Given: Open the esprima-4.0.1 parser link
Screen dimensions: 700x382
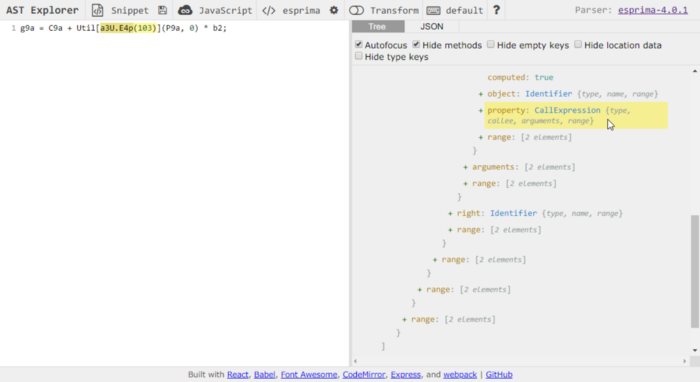Looking at the screenshot, I should [x=653, y=10].
